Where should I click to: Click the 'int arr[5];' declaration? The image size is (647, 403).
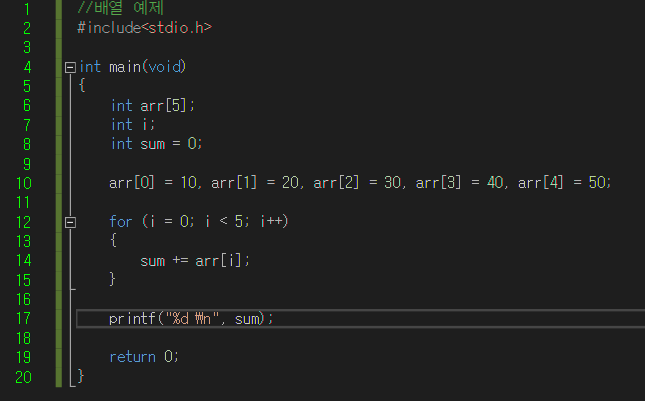point(152,106)
